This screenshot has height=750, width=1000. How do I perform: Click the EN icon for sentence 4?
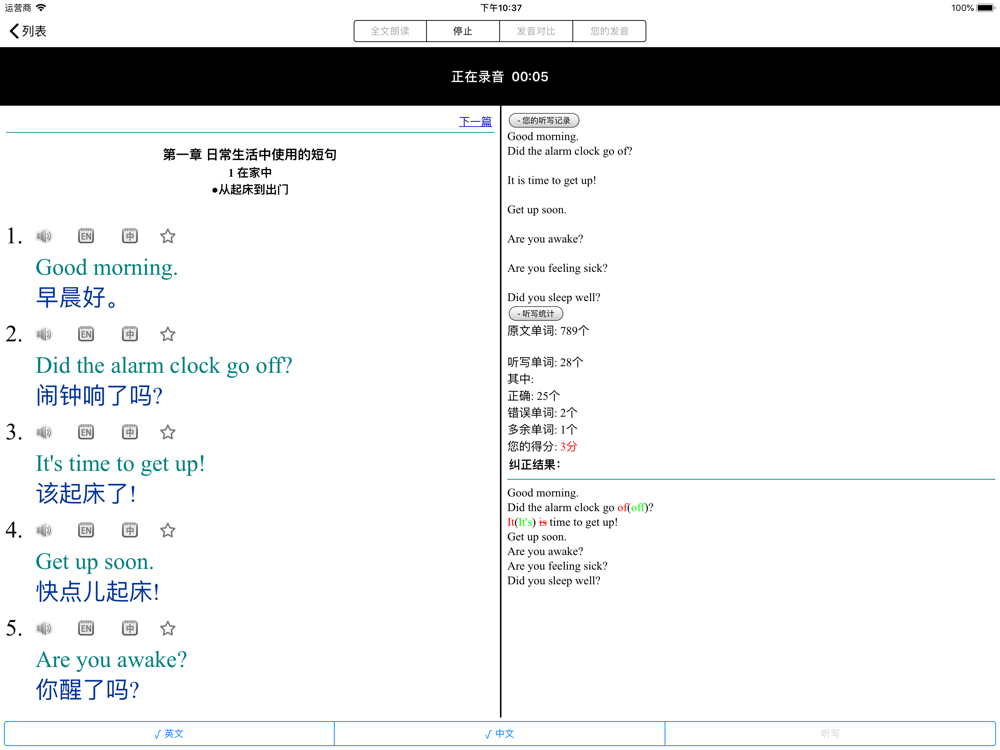[86, 530]
